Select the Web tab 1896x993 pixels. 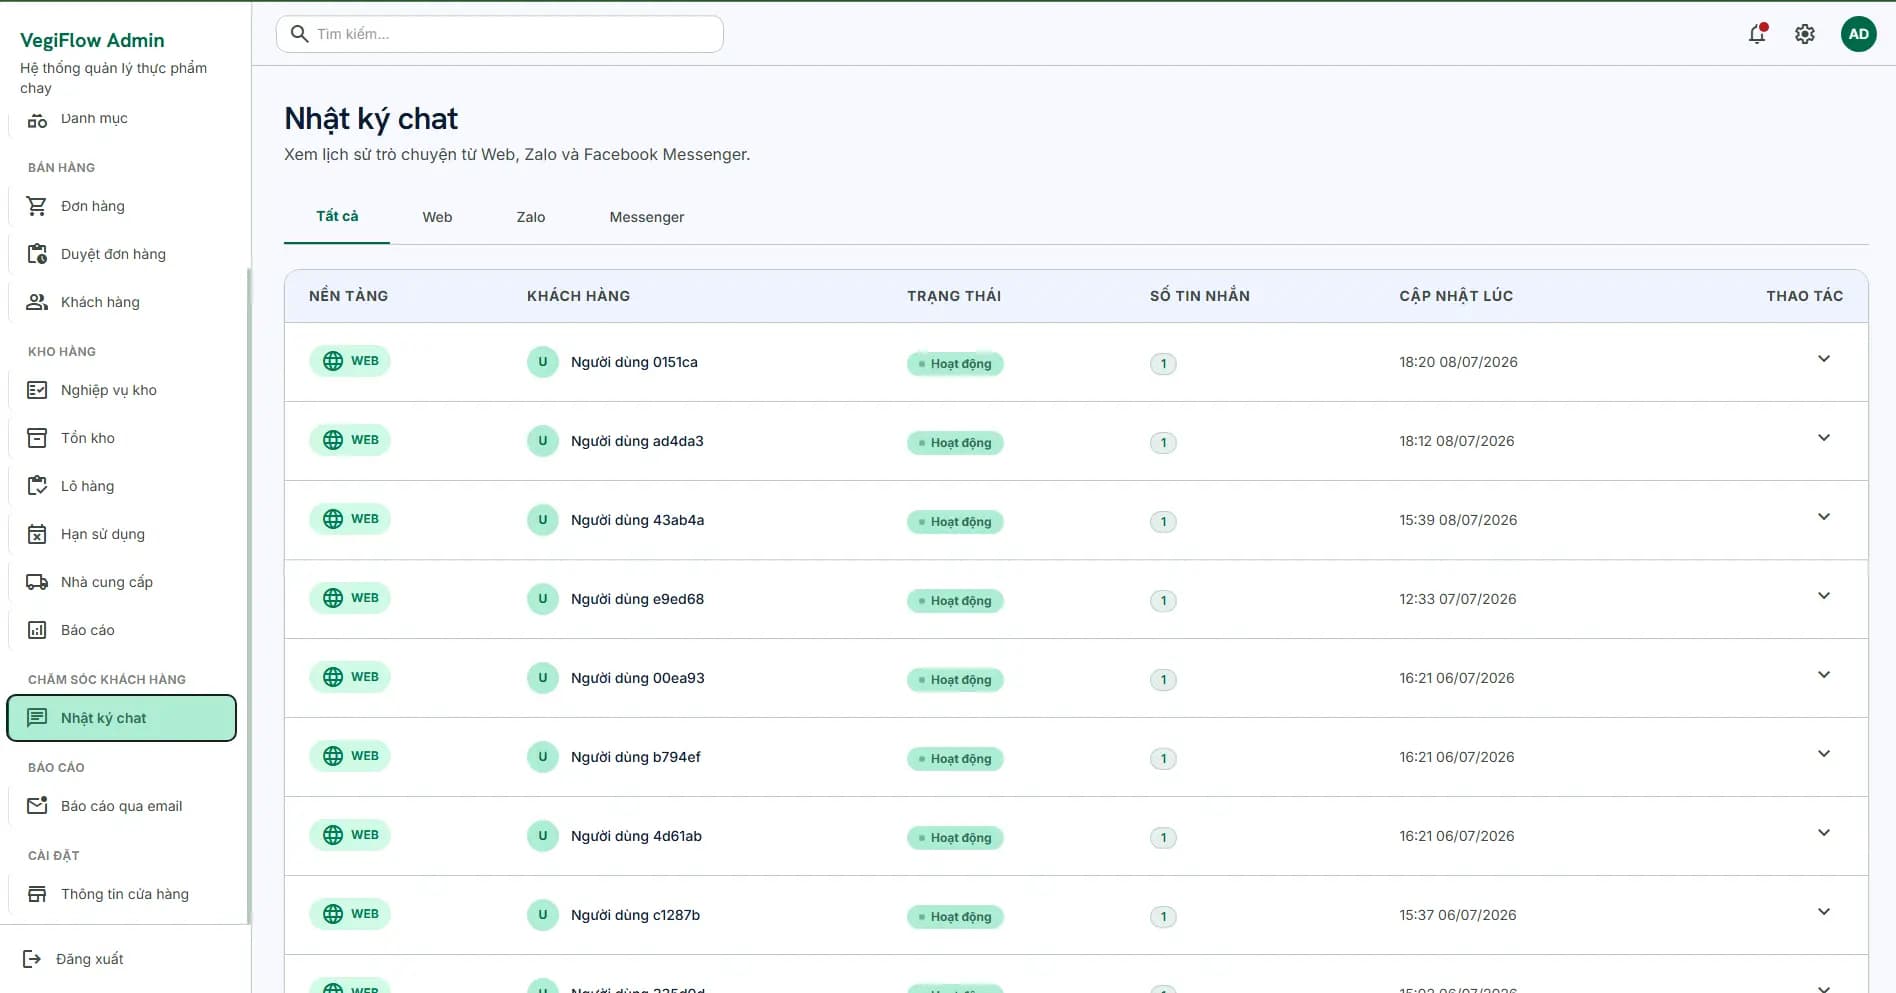437,217
